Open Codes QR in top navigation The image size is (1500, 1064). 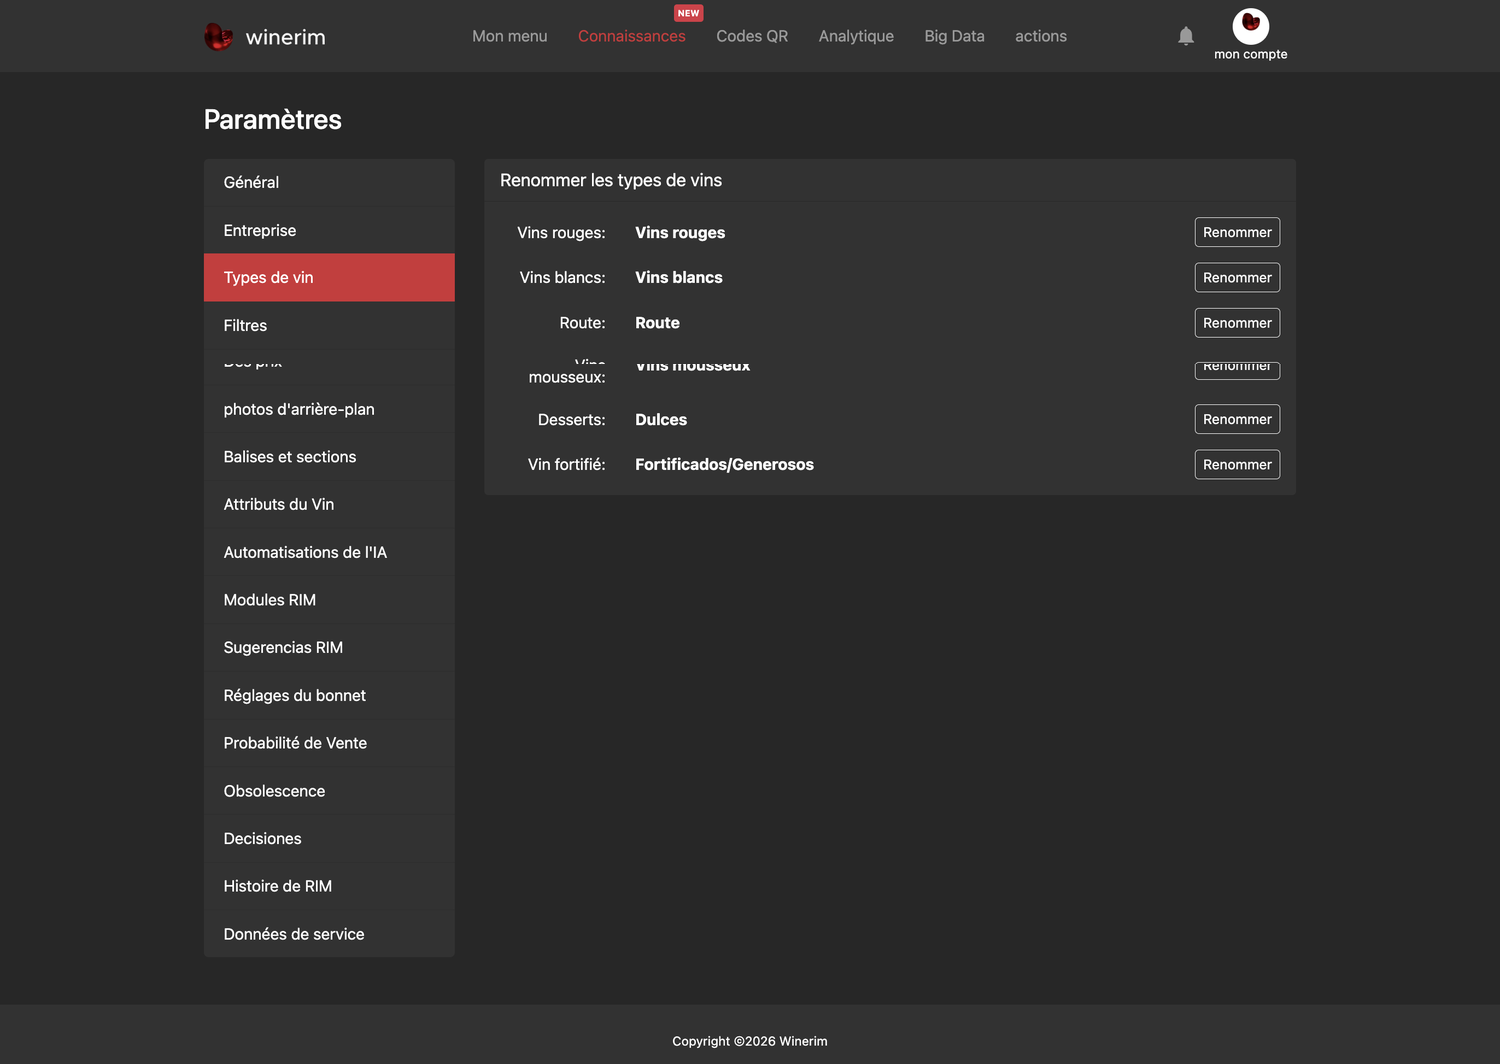point(752,36)
